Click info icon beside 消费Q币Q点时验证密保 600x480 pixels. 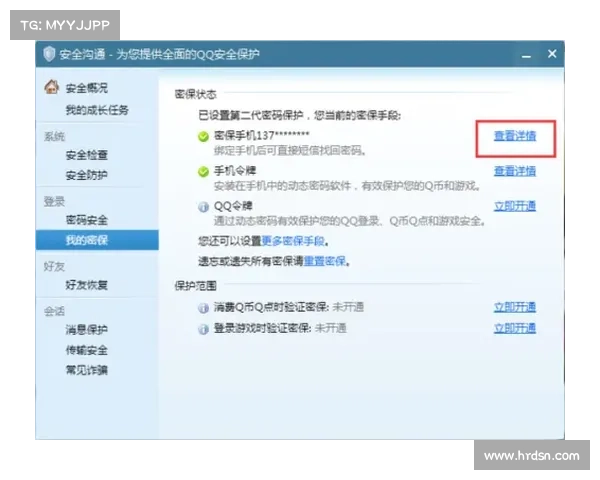203,308
